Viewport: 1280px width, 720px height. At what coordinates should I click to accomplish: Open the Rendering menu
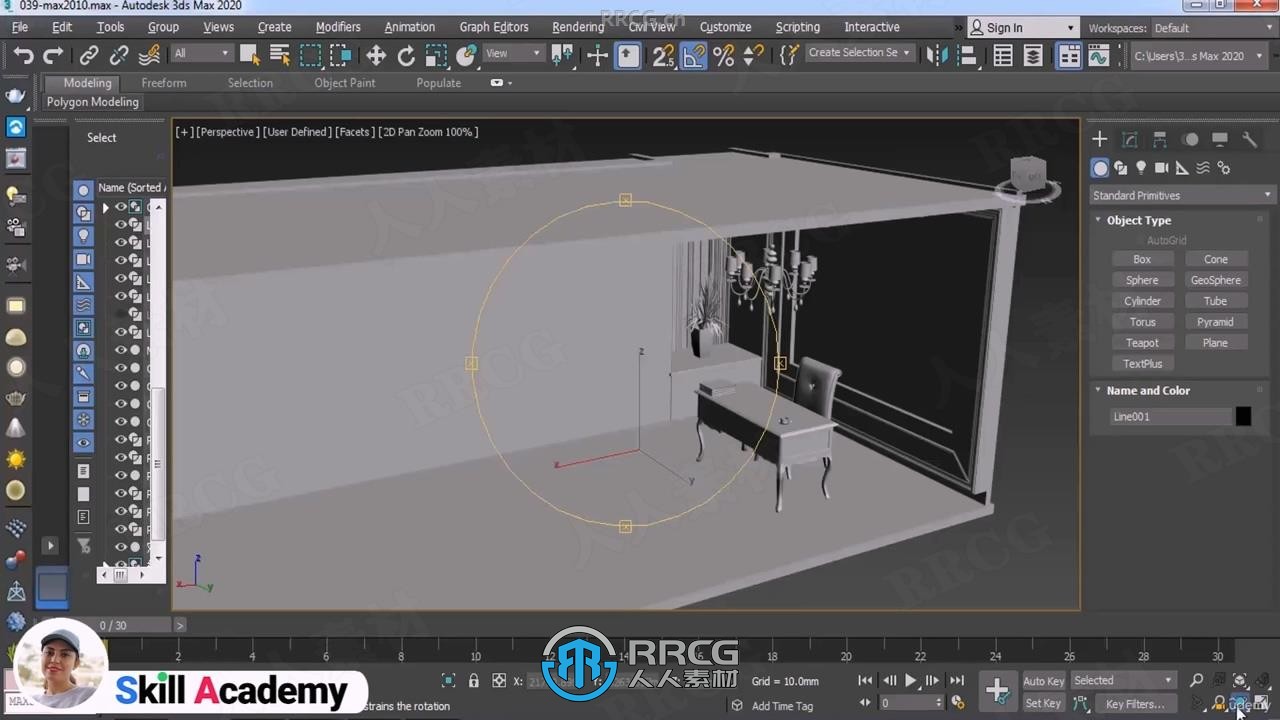(x=578, y=27)
